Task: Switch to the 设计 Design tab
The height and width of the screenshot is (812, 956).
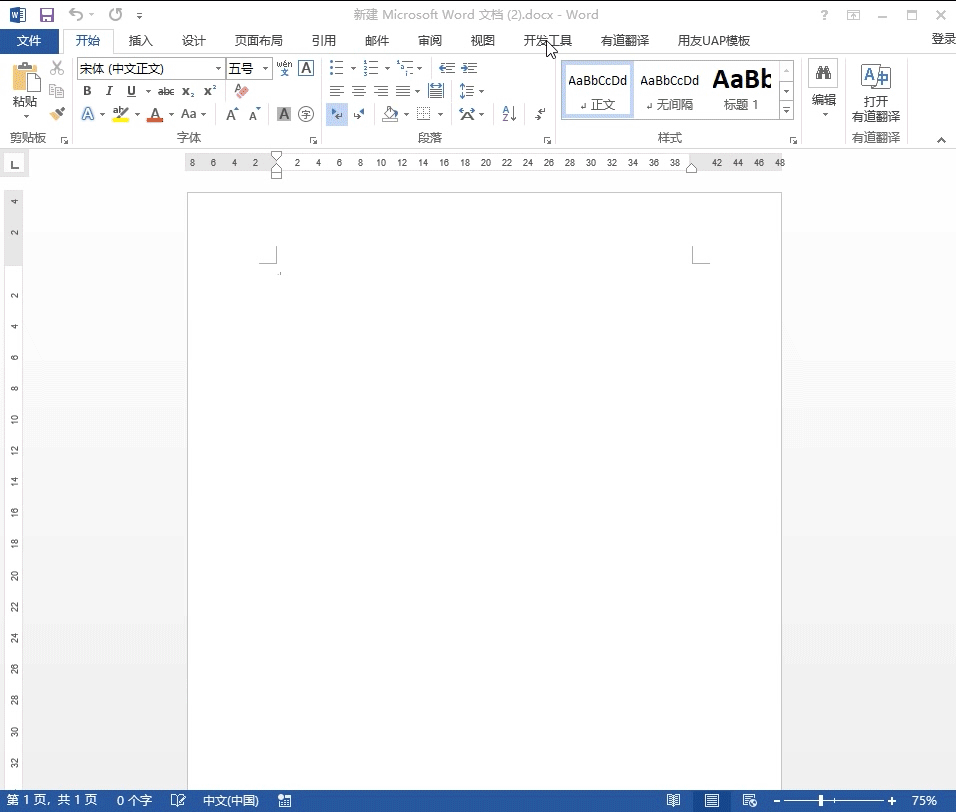Action: [194, 41]
